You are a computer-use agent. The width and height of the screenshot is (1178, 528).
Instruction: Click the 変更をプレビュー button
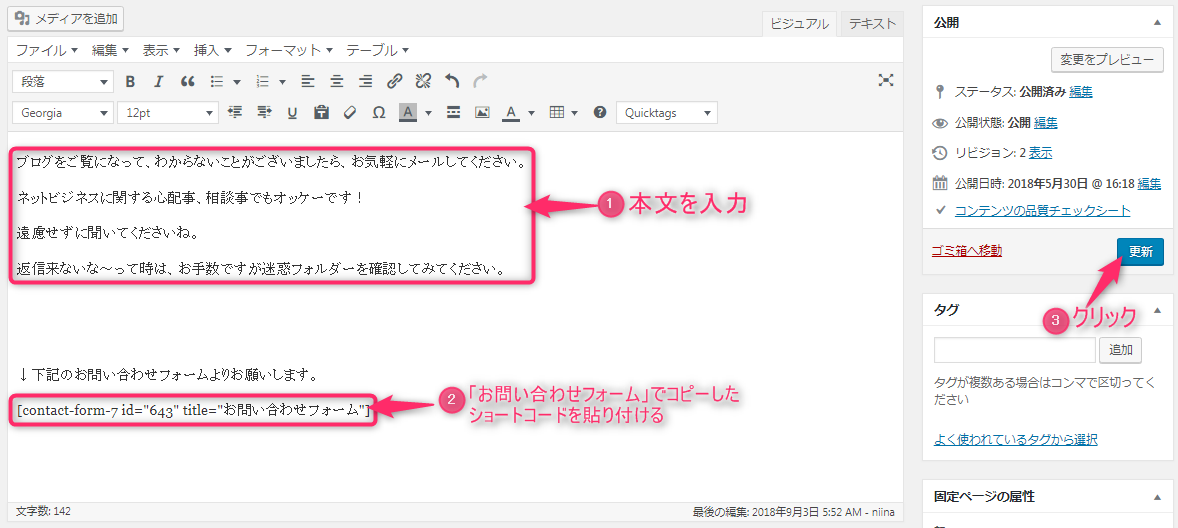(1107, 59)
